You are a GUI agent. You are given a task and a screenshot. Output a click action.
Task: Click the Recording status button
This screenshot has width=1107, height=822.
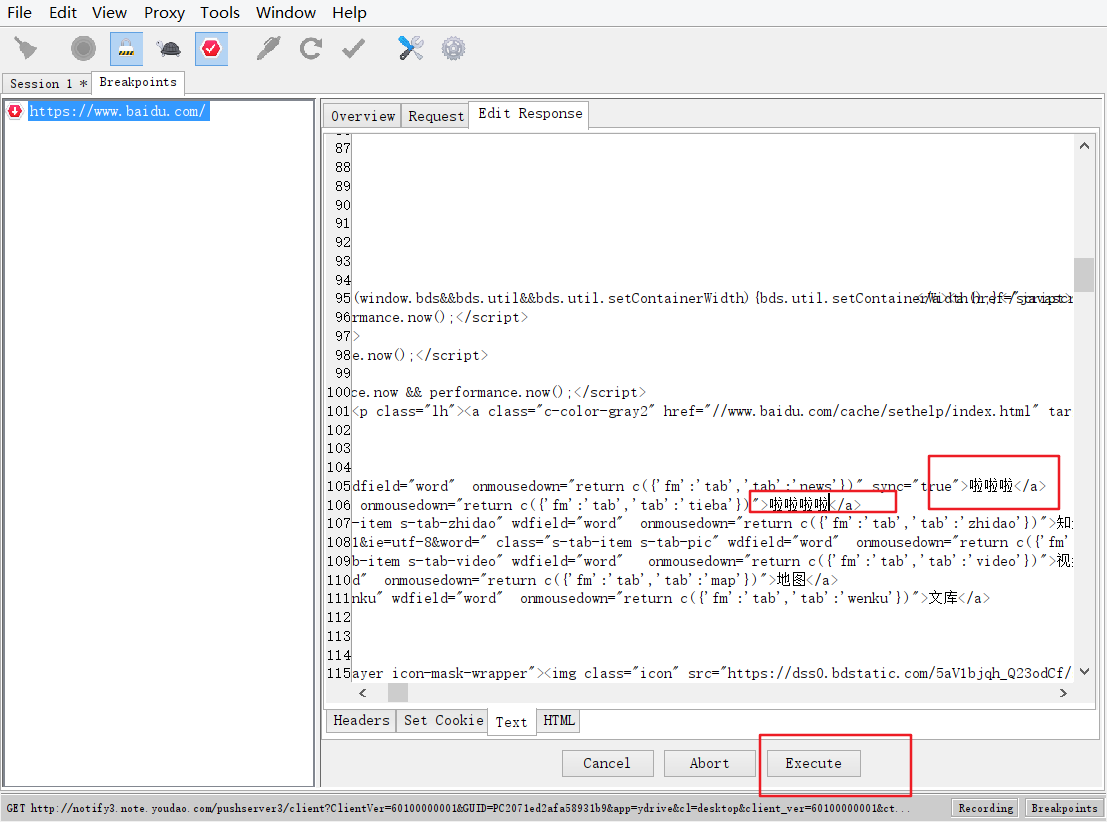[x=985, y=808]
